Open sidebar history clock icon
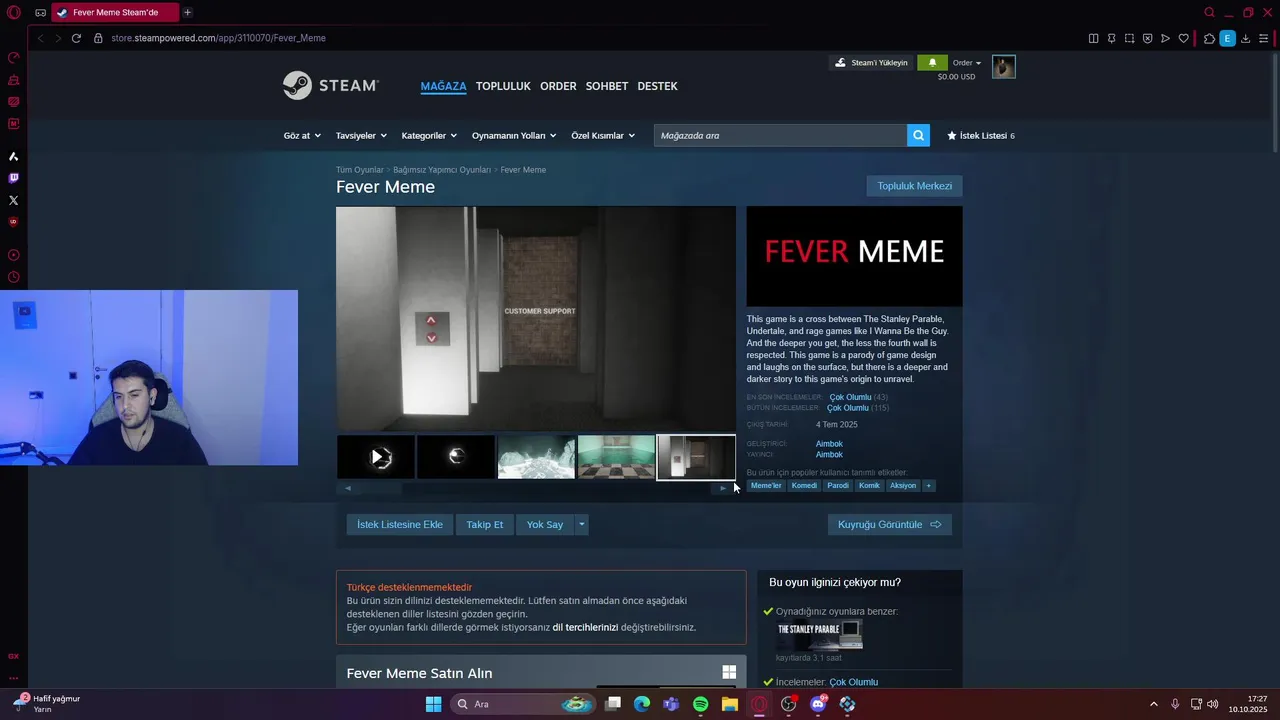Viewport: 1280px width, 720px height. click(13, 277)
